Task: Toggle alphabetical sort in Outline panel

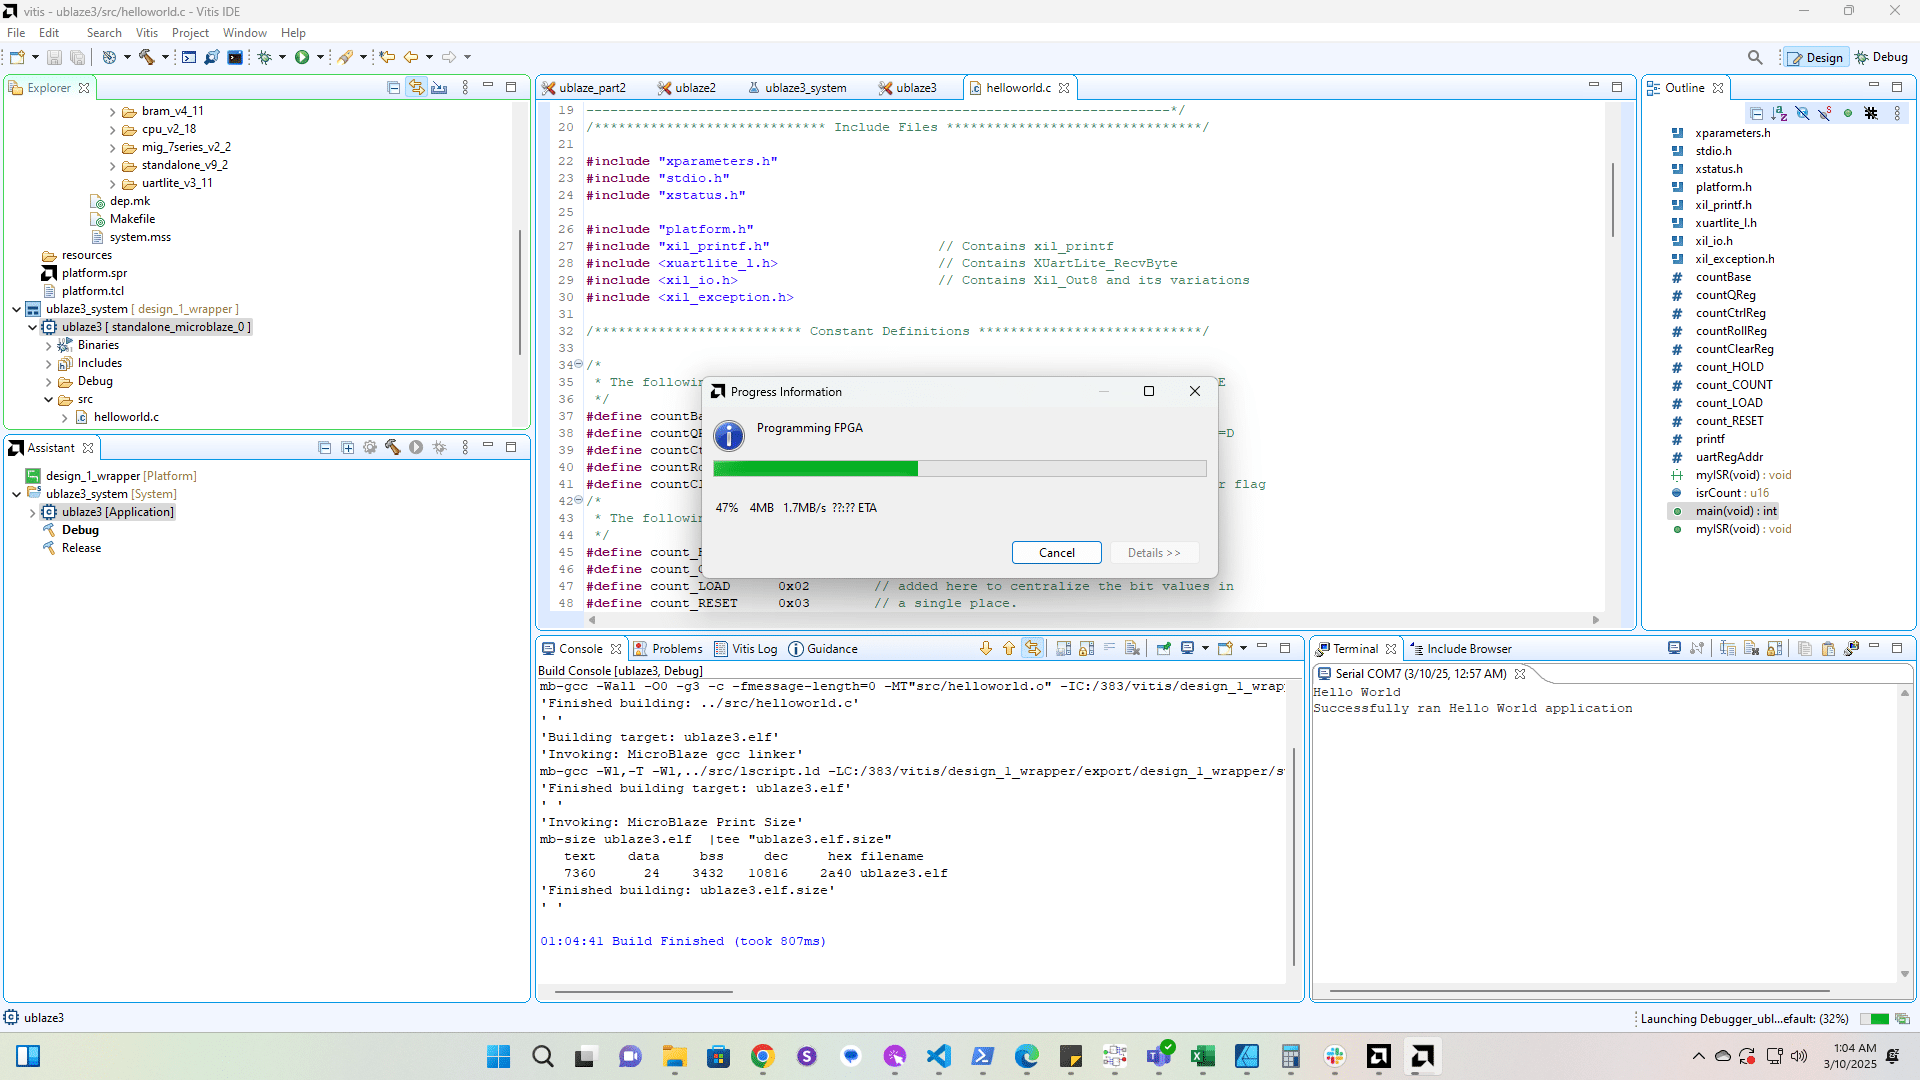Action: [1779, 113]
